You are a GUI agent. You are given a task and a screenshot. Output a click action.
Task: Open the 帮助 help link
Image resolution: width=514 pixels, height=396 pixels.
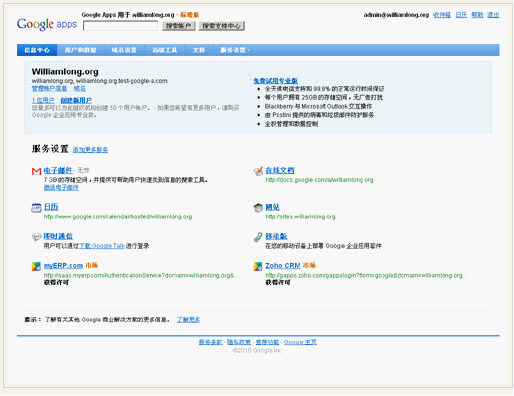coord(477,15)
